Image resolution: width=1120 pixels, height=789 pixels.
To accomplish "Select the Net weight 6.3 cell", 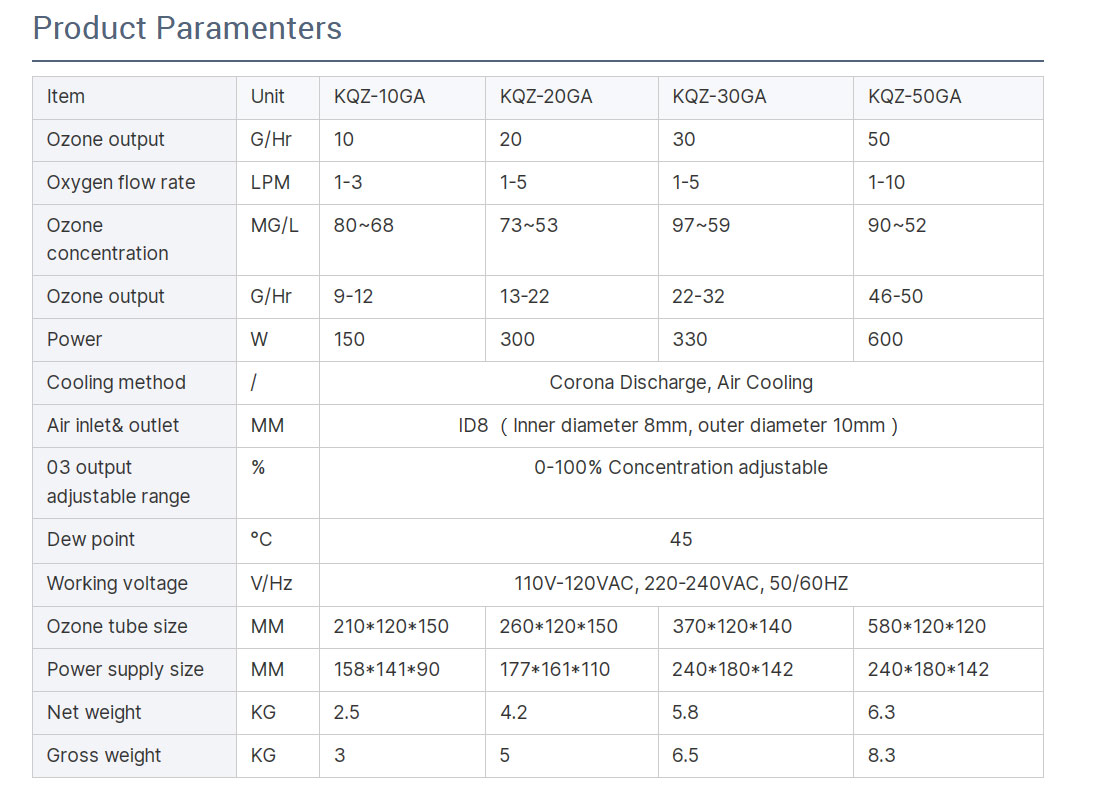I will click(948, 713).
